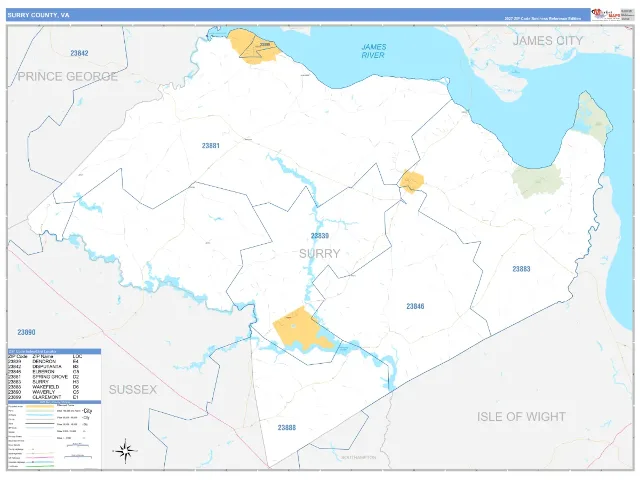Click the 23890 ZIP label on the map

pyautogui.click(x=26, y=332)
